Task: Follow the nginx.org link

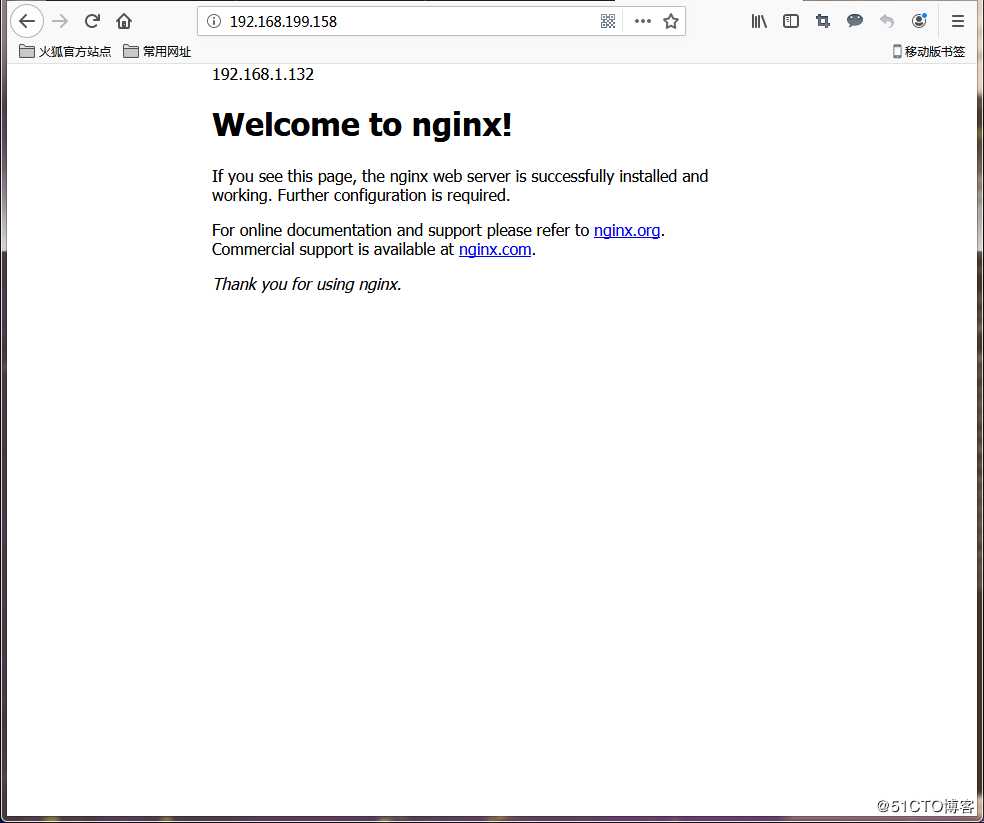Action: click(627, 230)
